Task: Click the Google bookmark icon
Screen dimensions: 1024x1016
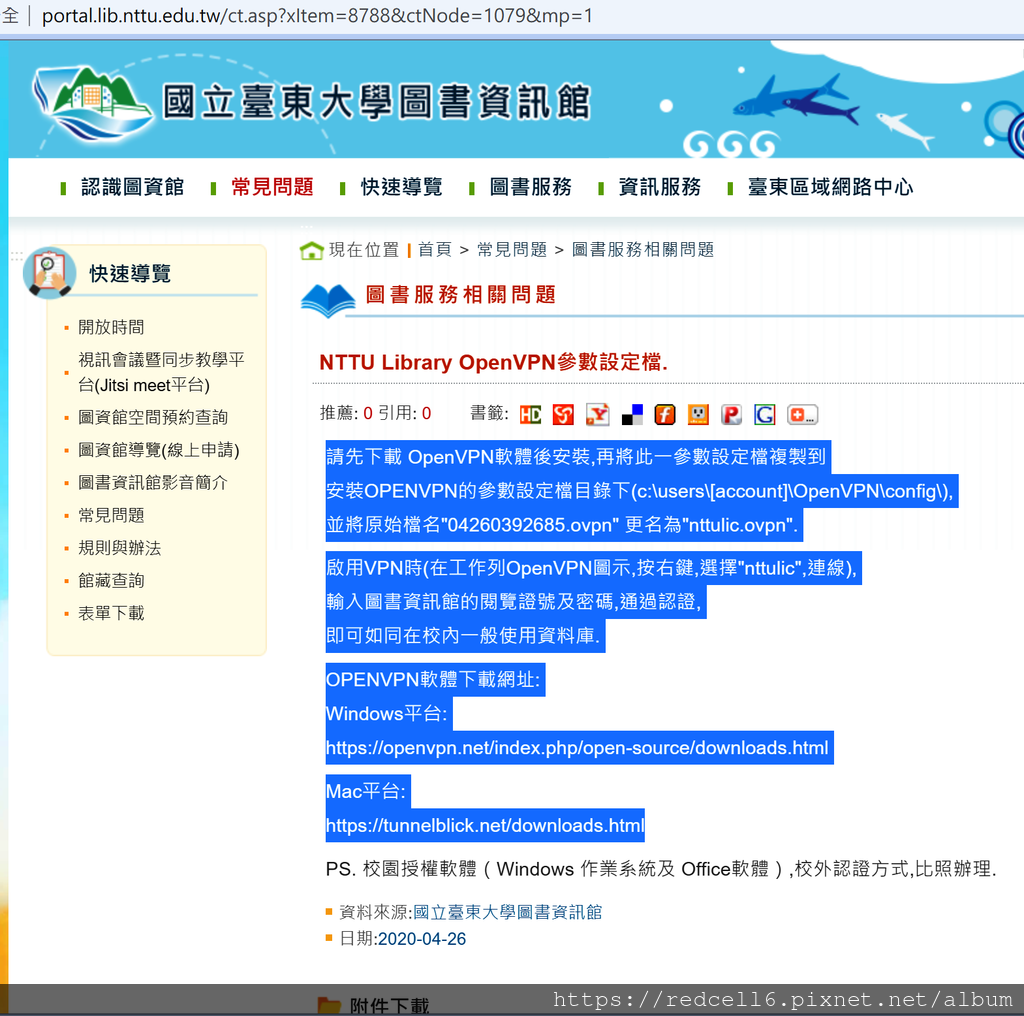Action: coord(765,415)
